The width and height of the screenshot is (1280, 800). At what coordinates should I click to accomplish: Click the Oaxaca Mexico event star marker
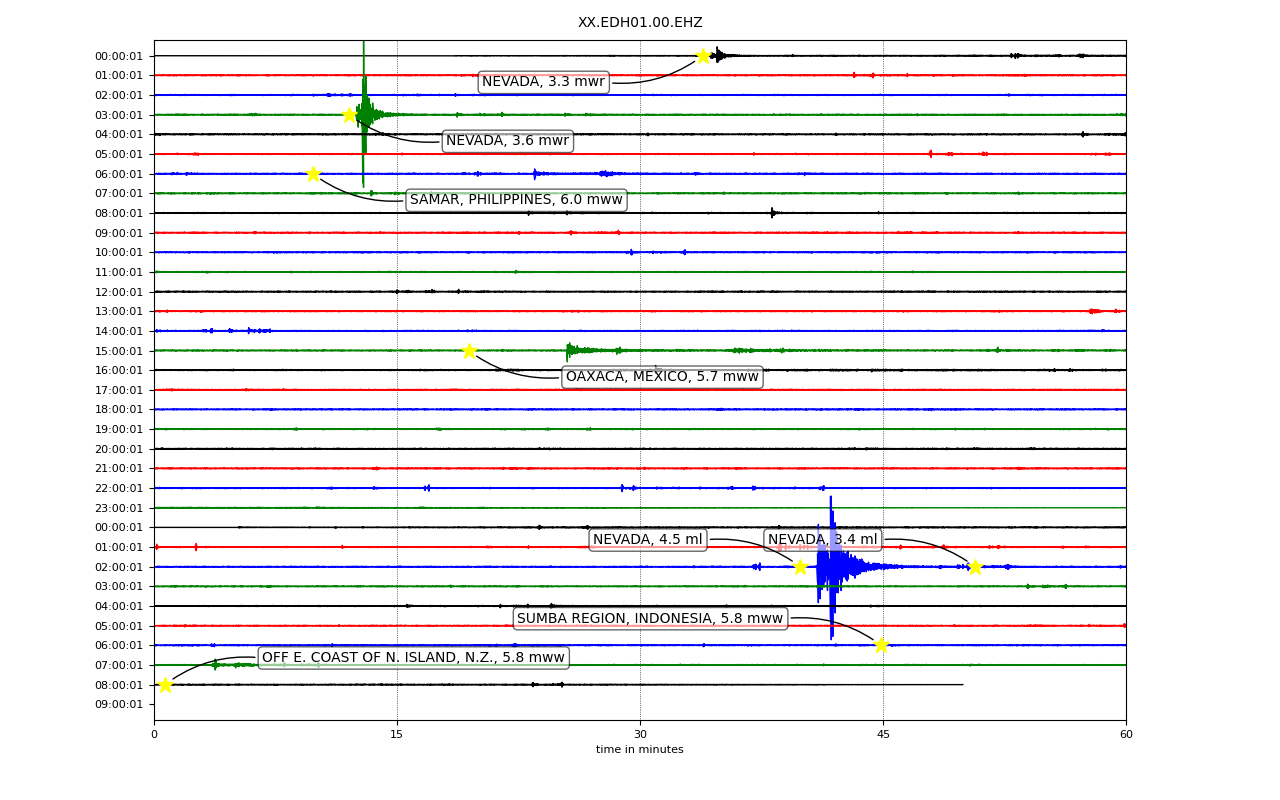(469, 351)
